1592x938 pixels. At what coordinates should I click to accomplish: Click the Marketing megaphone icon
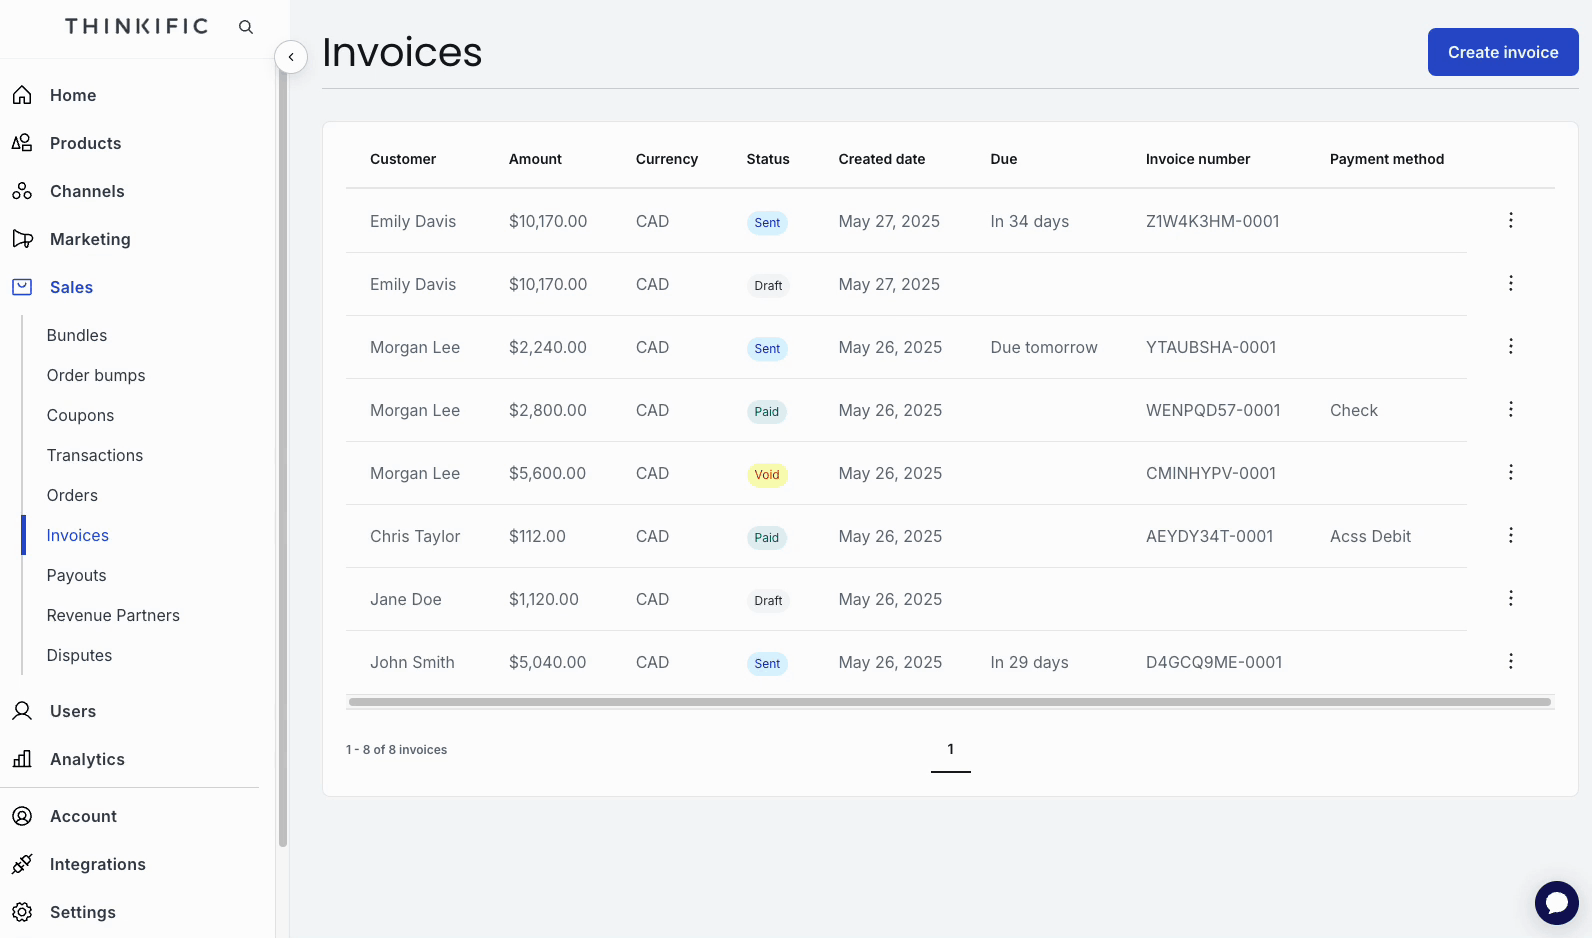click(22, 239)
